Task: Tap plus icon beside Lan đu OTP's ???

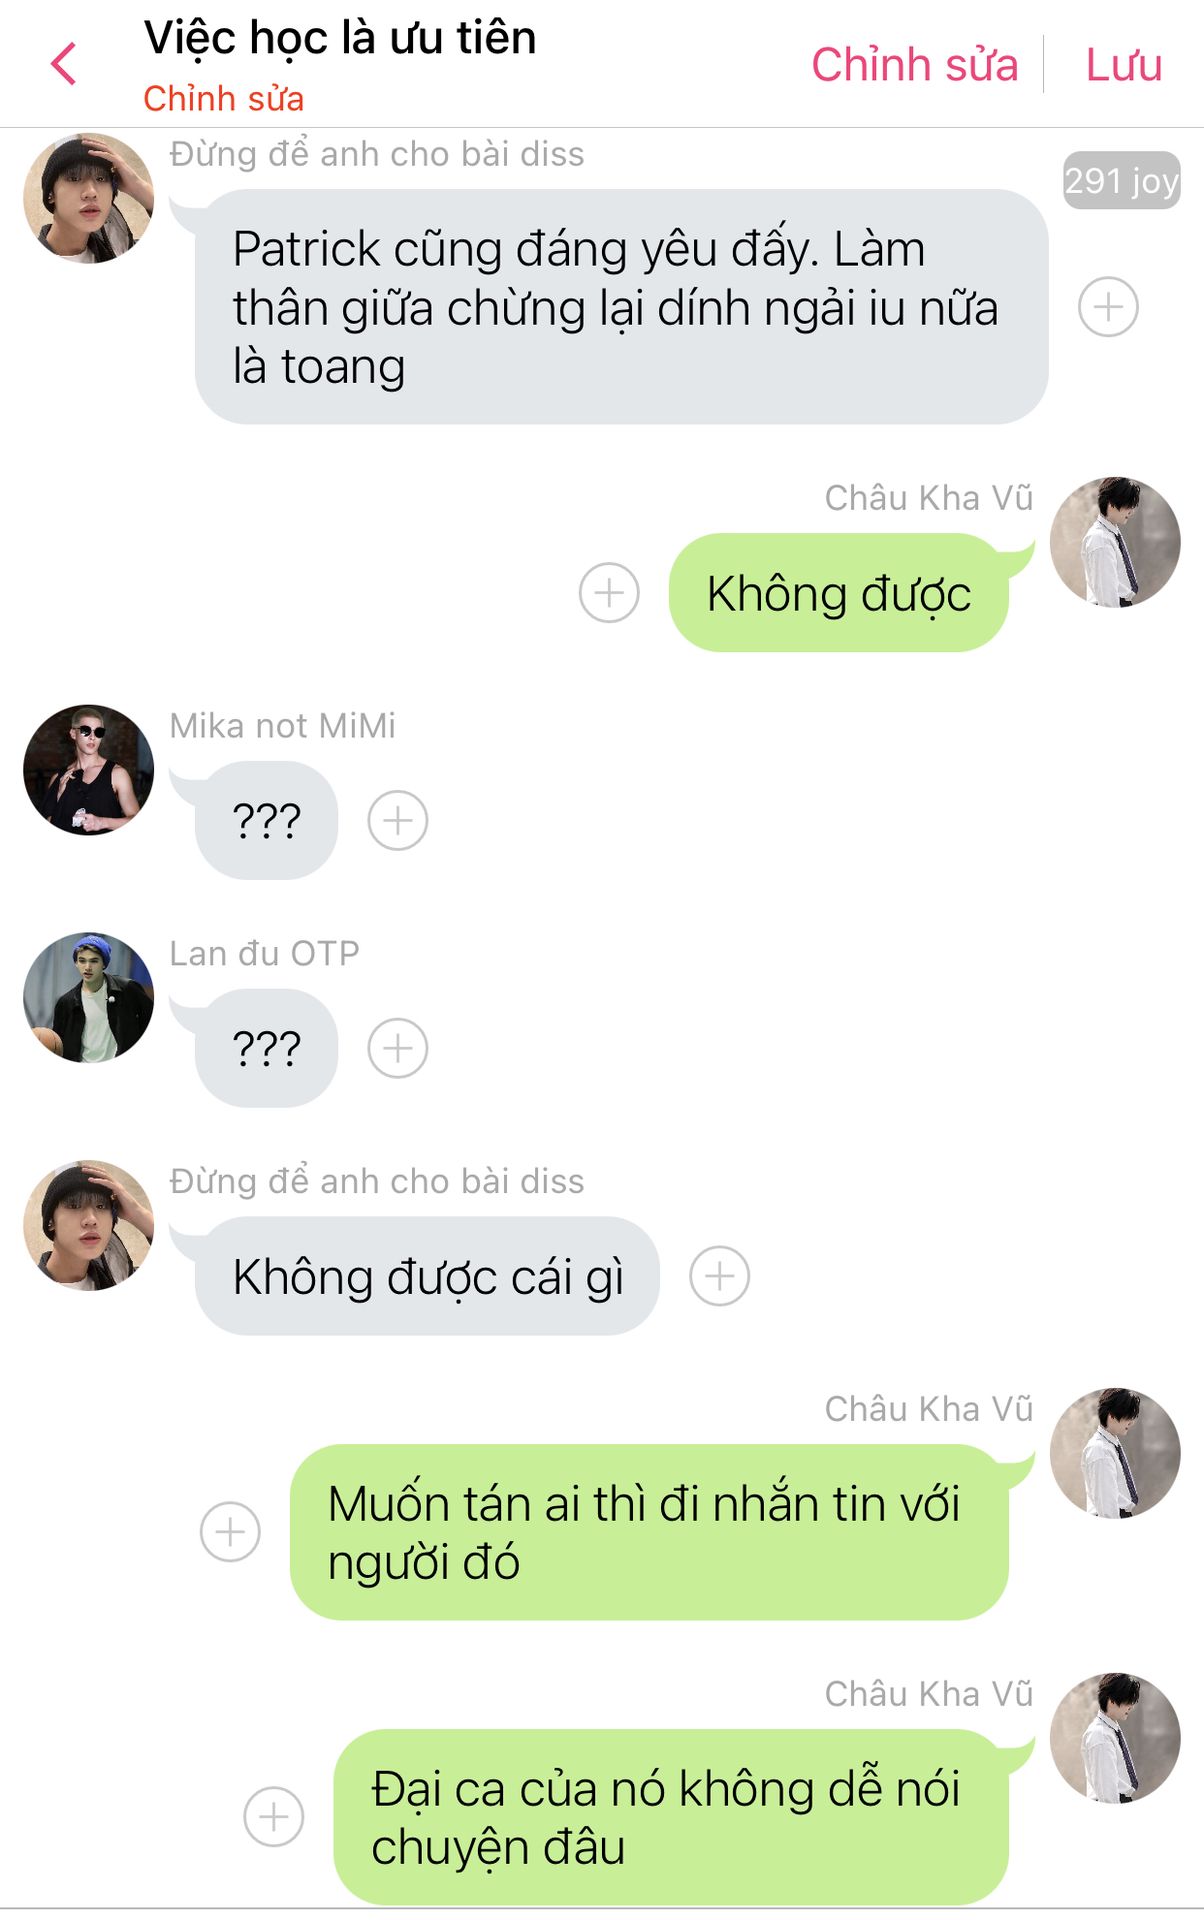Action: tap(398, 1048)
